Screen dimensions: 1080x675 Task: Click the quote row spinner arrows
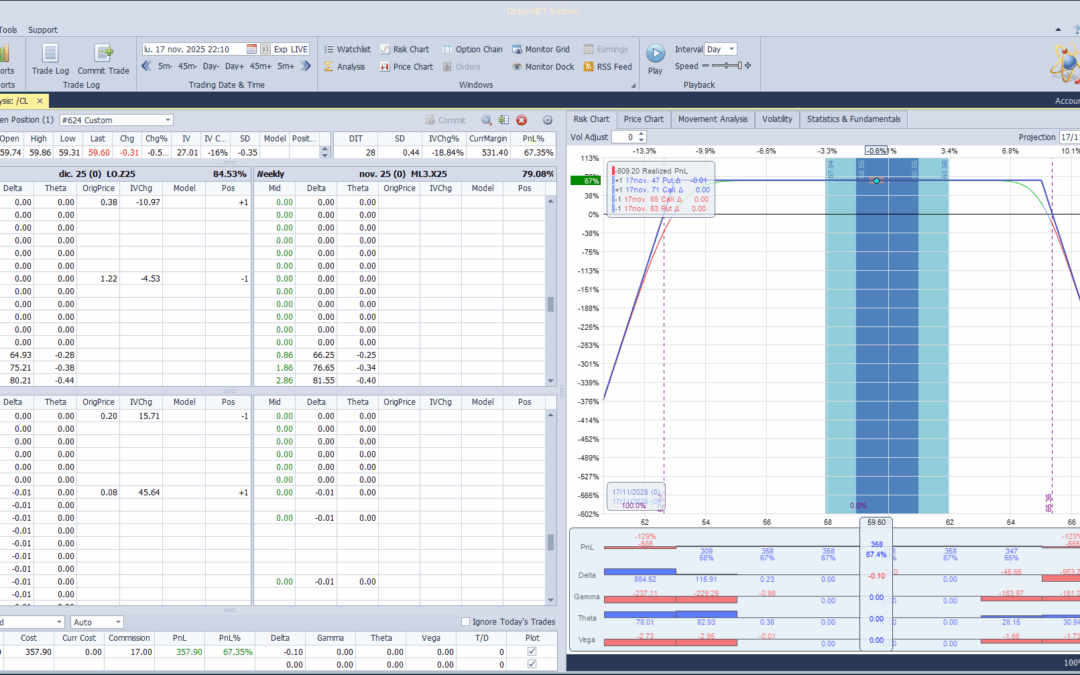tap(324, 151)
